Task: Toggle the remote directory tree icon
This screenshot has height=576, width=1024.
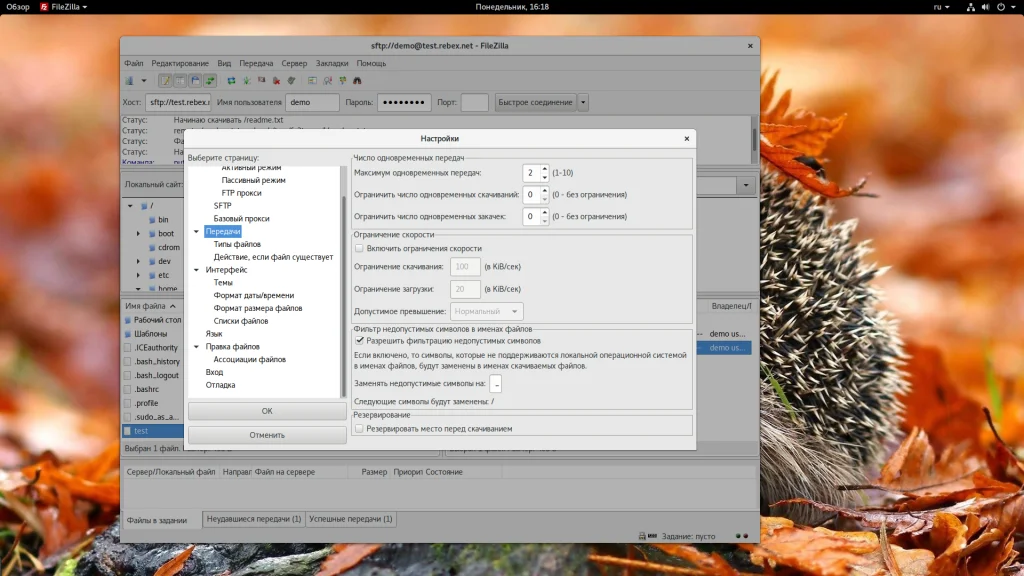Action: pos(196,80)
